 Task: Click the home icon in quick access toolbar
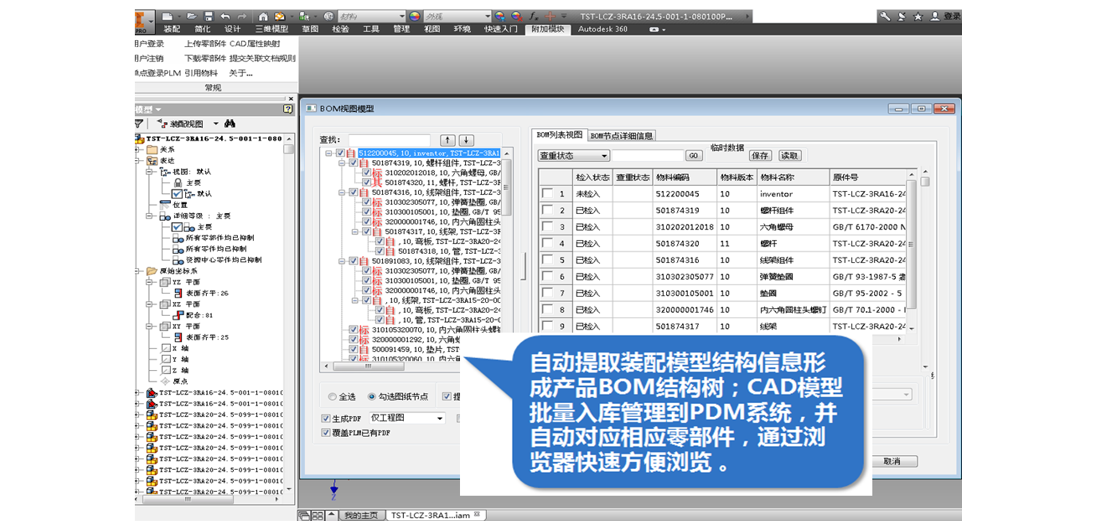click(263, 16)
